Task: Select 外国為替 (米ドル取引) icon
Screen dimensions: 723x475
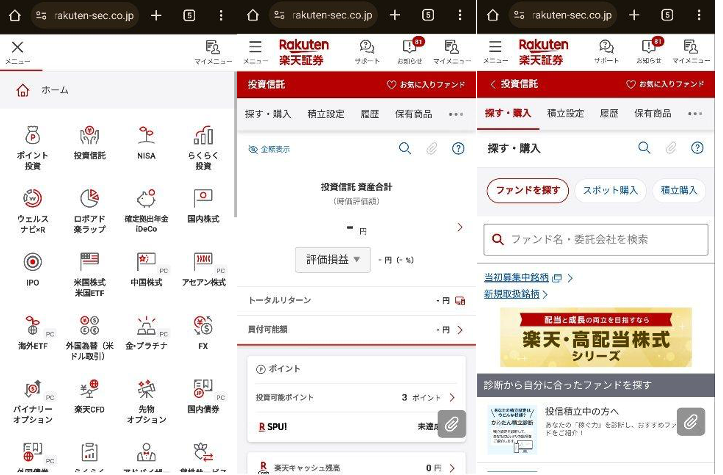Action: [x=89, y=338]
